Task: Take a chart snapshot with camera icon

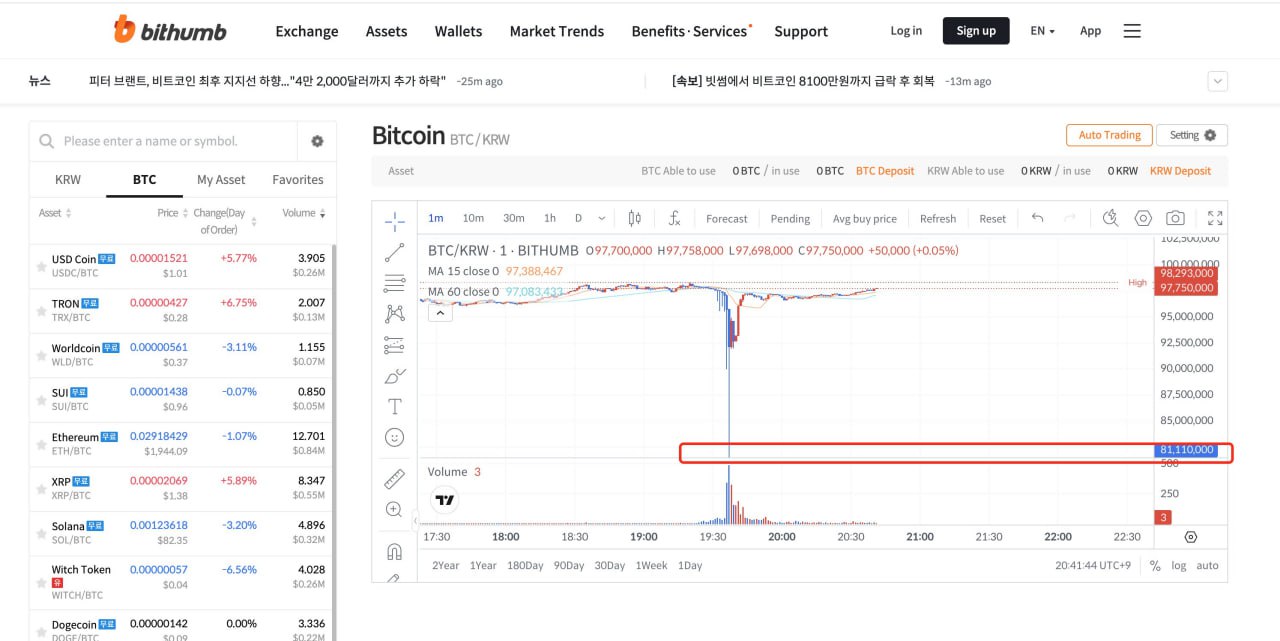Action: [x=1175, y=218]
